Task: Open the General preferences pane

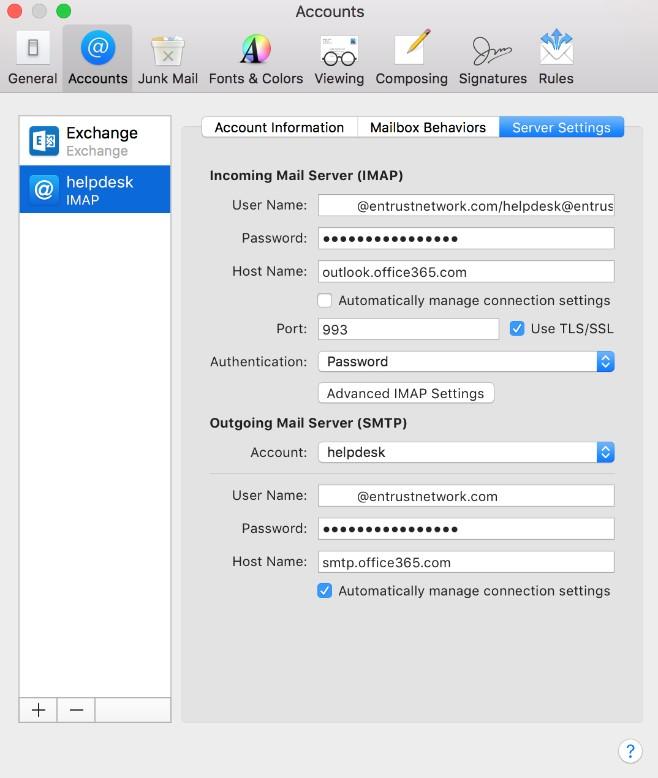Action: [x=33, y=59]
